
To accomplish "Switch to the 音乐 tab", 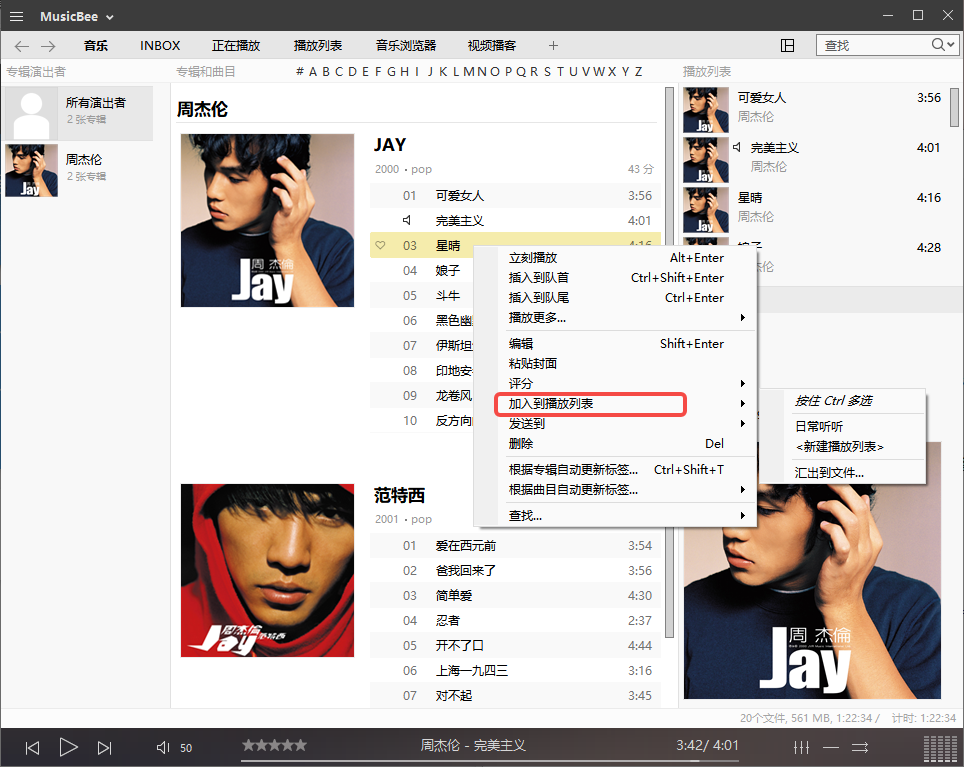I will (96, 45).
